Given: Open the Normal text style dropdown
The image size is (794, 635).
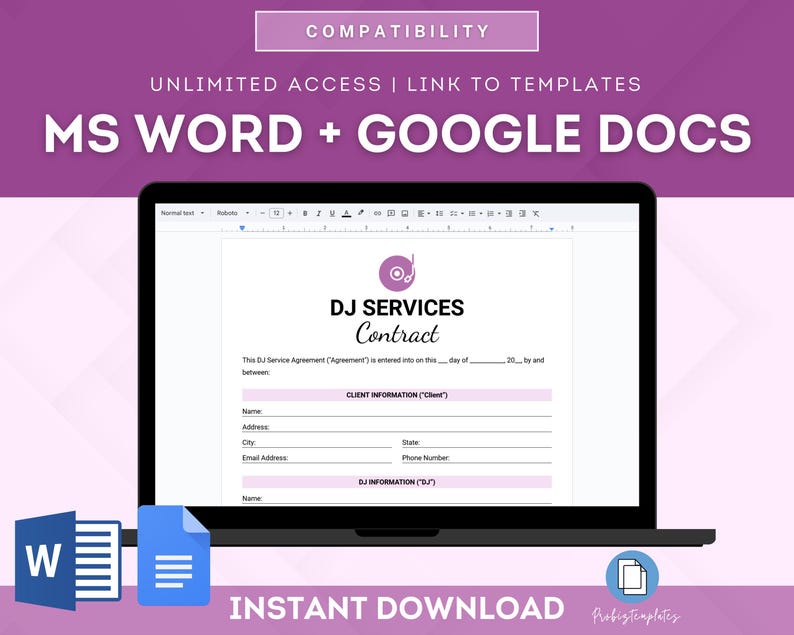Looking at the screenshot, I should coord(182,213).
